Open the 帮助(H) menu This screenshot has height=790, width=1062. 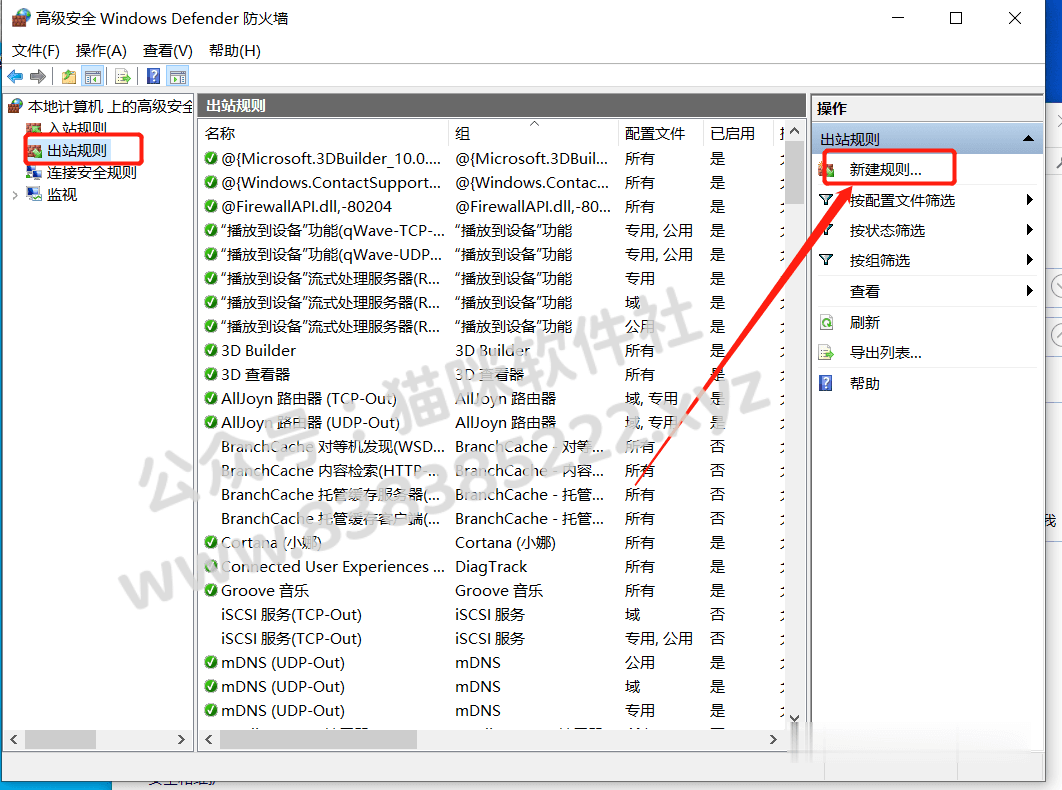[x=234, y=51]
